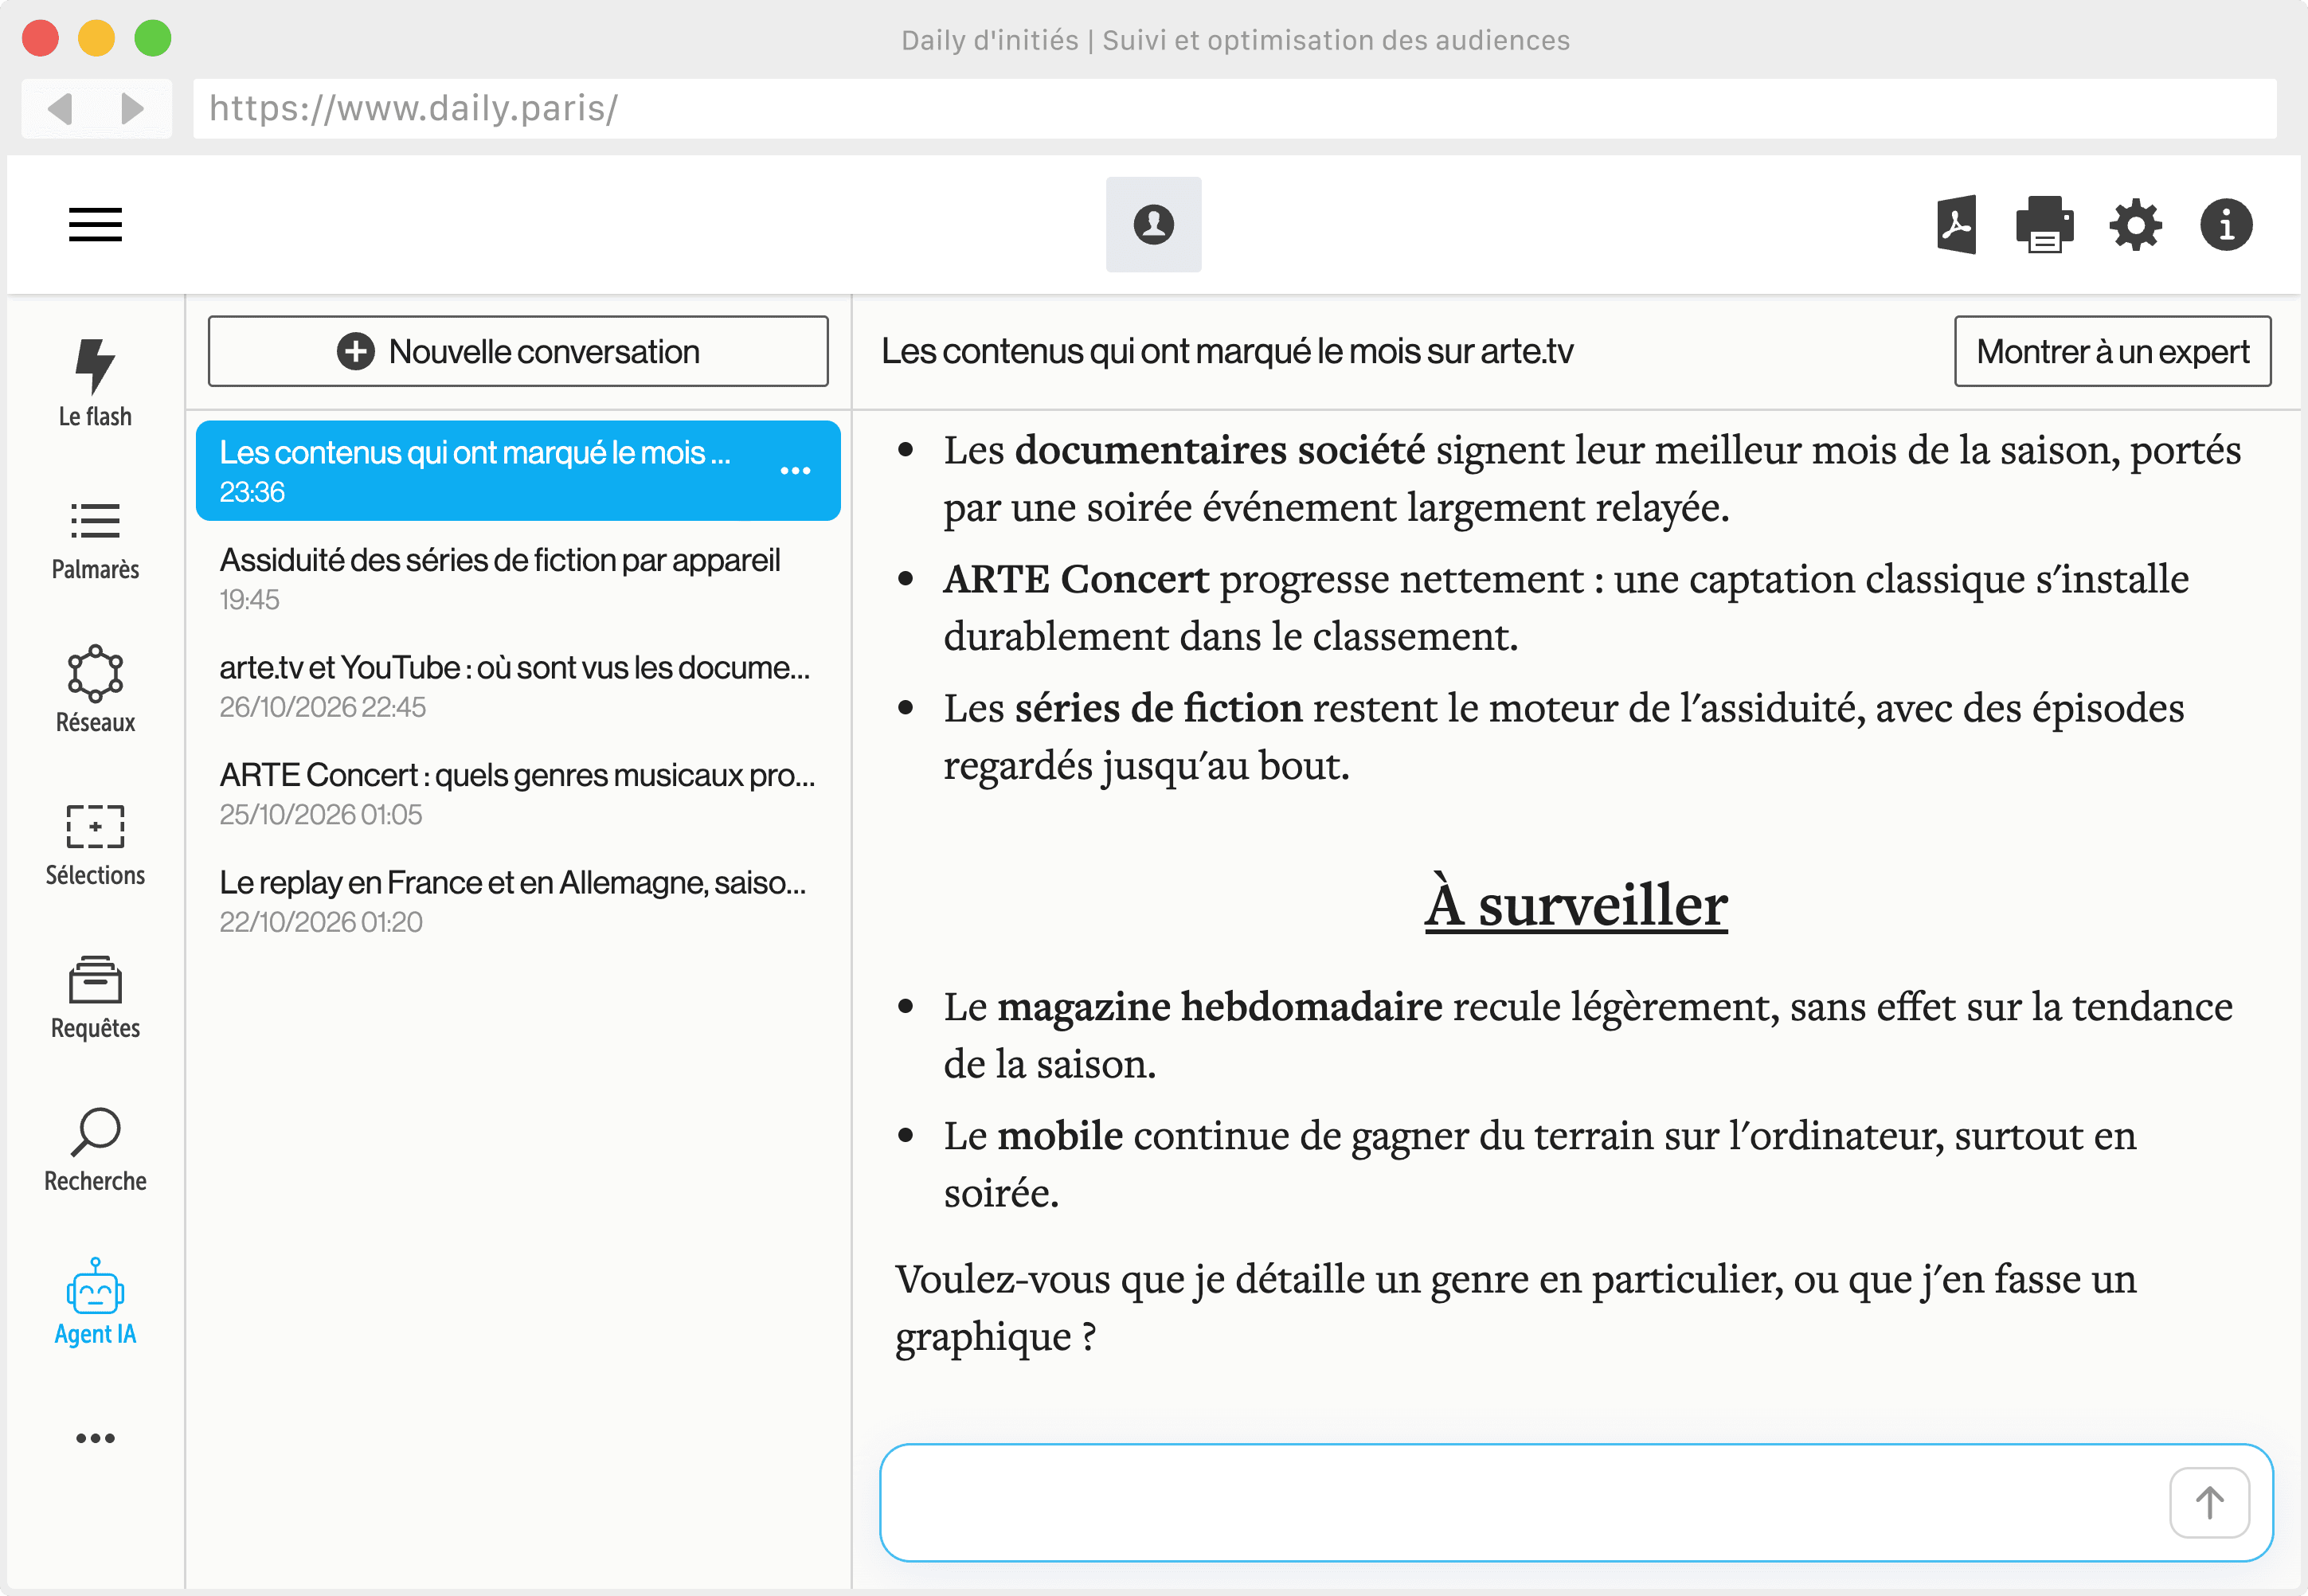2308x1596 pixels.
Task: Select the Agent IA section
Action: pyautogui.click(x=95, y=1302)
